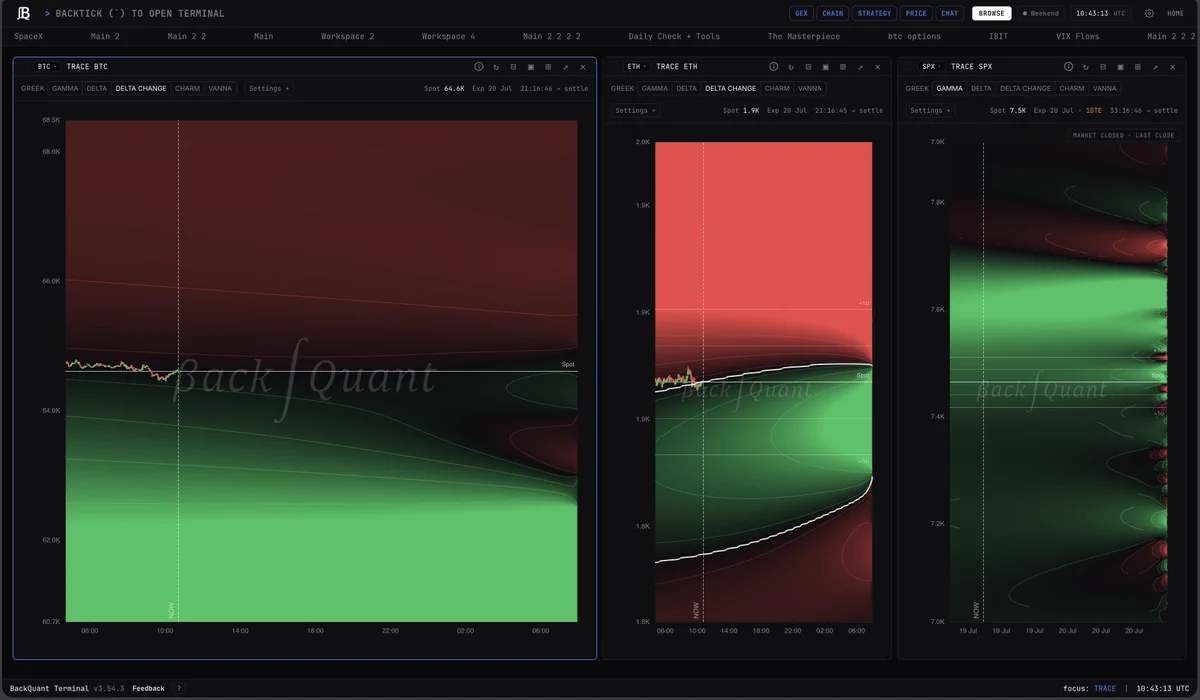Switch to Workspace 4 tab
This screenshot has height=700, width=1200.
click(x=448, y=36)
